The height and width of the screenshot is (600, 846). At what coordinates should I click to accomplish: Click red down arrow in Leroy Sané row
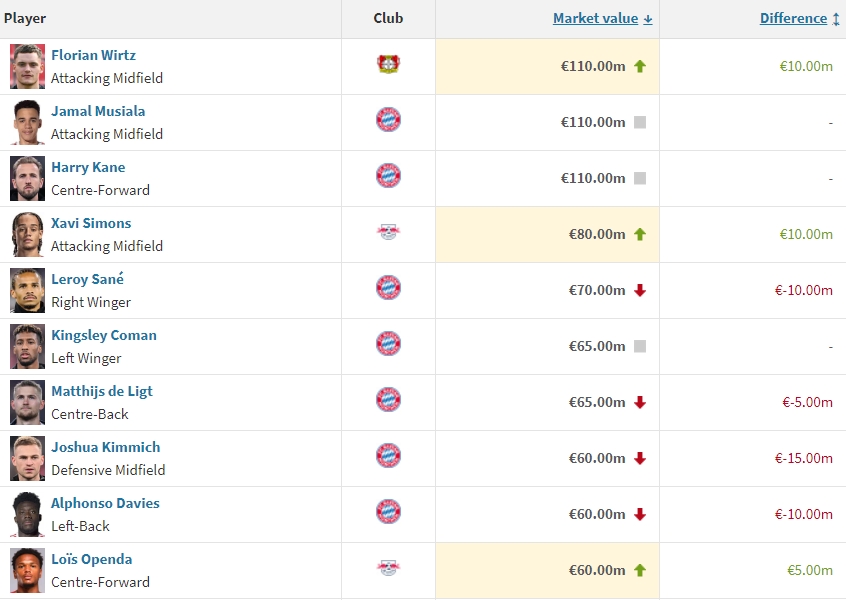640,290
